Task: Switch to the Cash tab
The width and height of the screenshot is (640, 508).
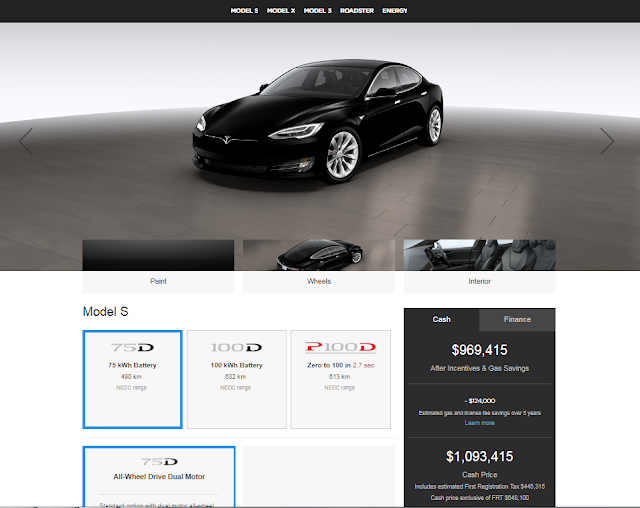Action: click(442, 319)
